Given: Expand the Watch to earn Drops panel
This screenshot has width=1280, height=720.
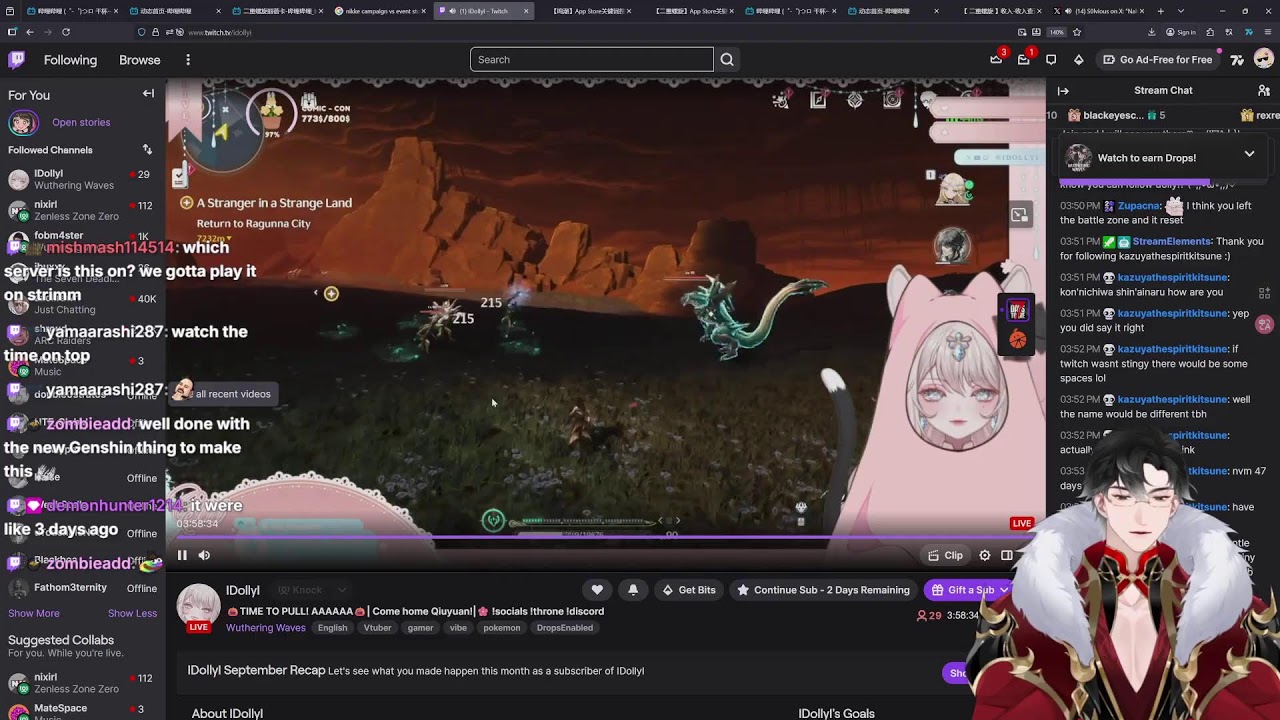Looking at the screenshot, I should click(x=1249, y=154).
